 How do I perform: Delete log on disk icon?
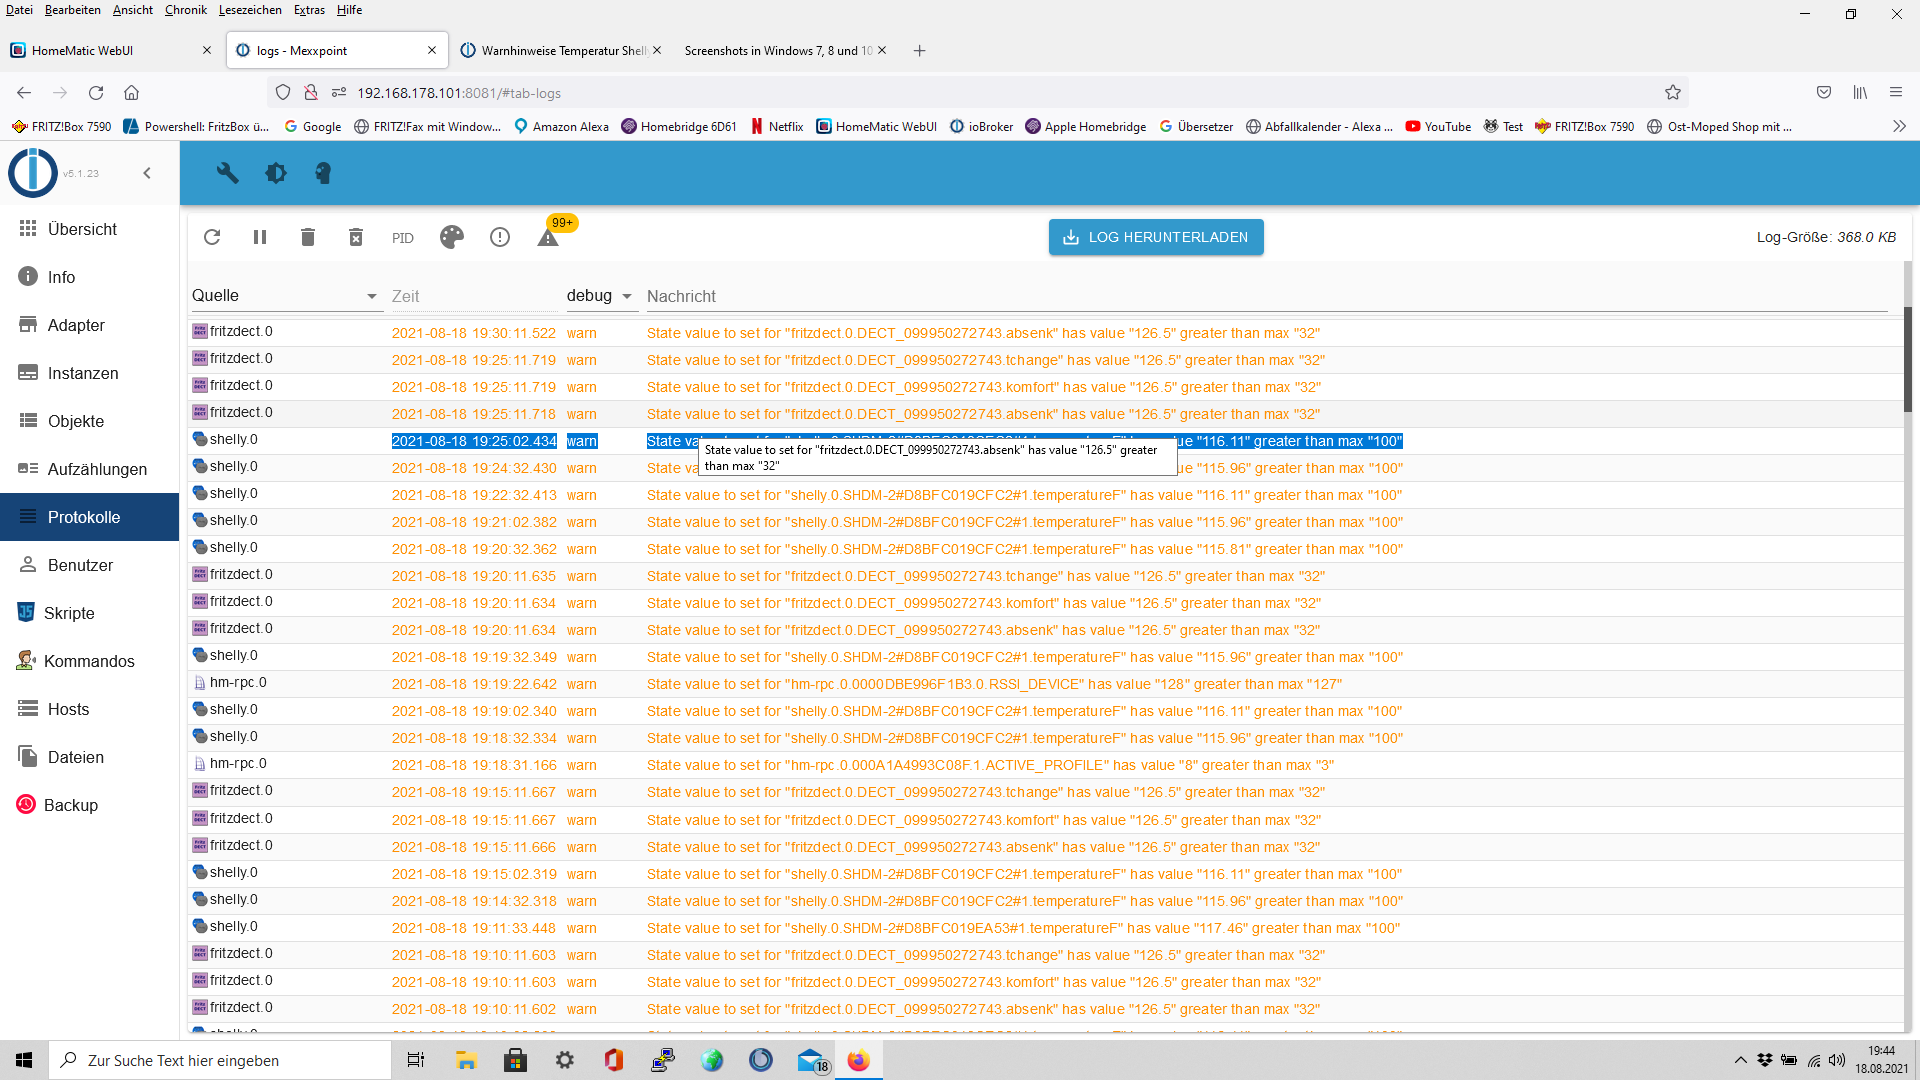click(x=356, y=237)
